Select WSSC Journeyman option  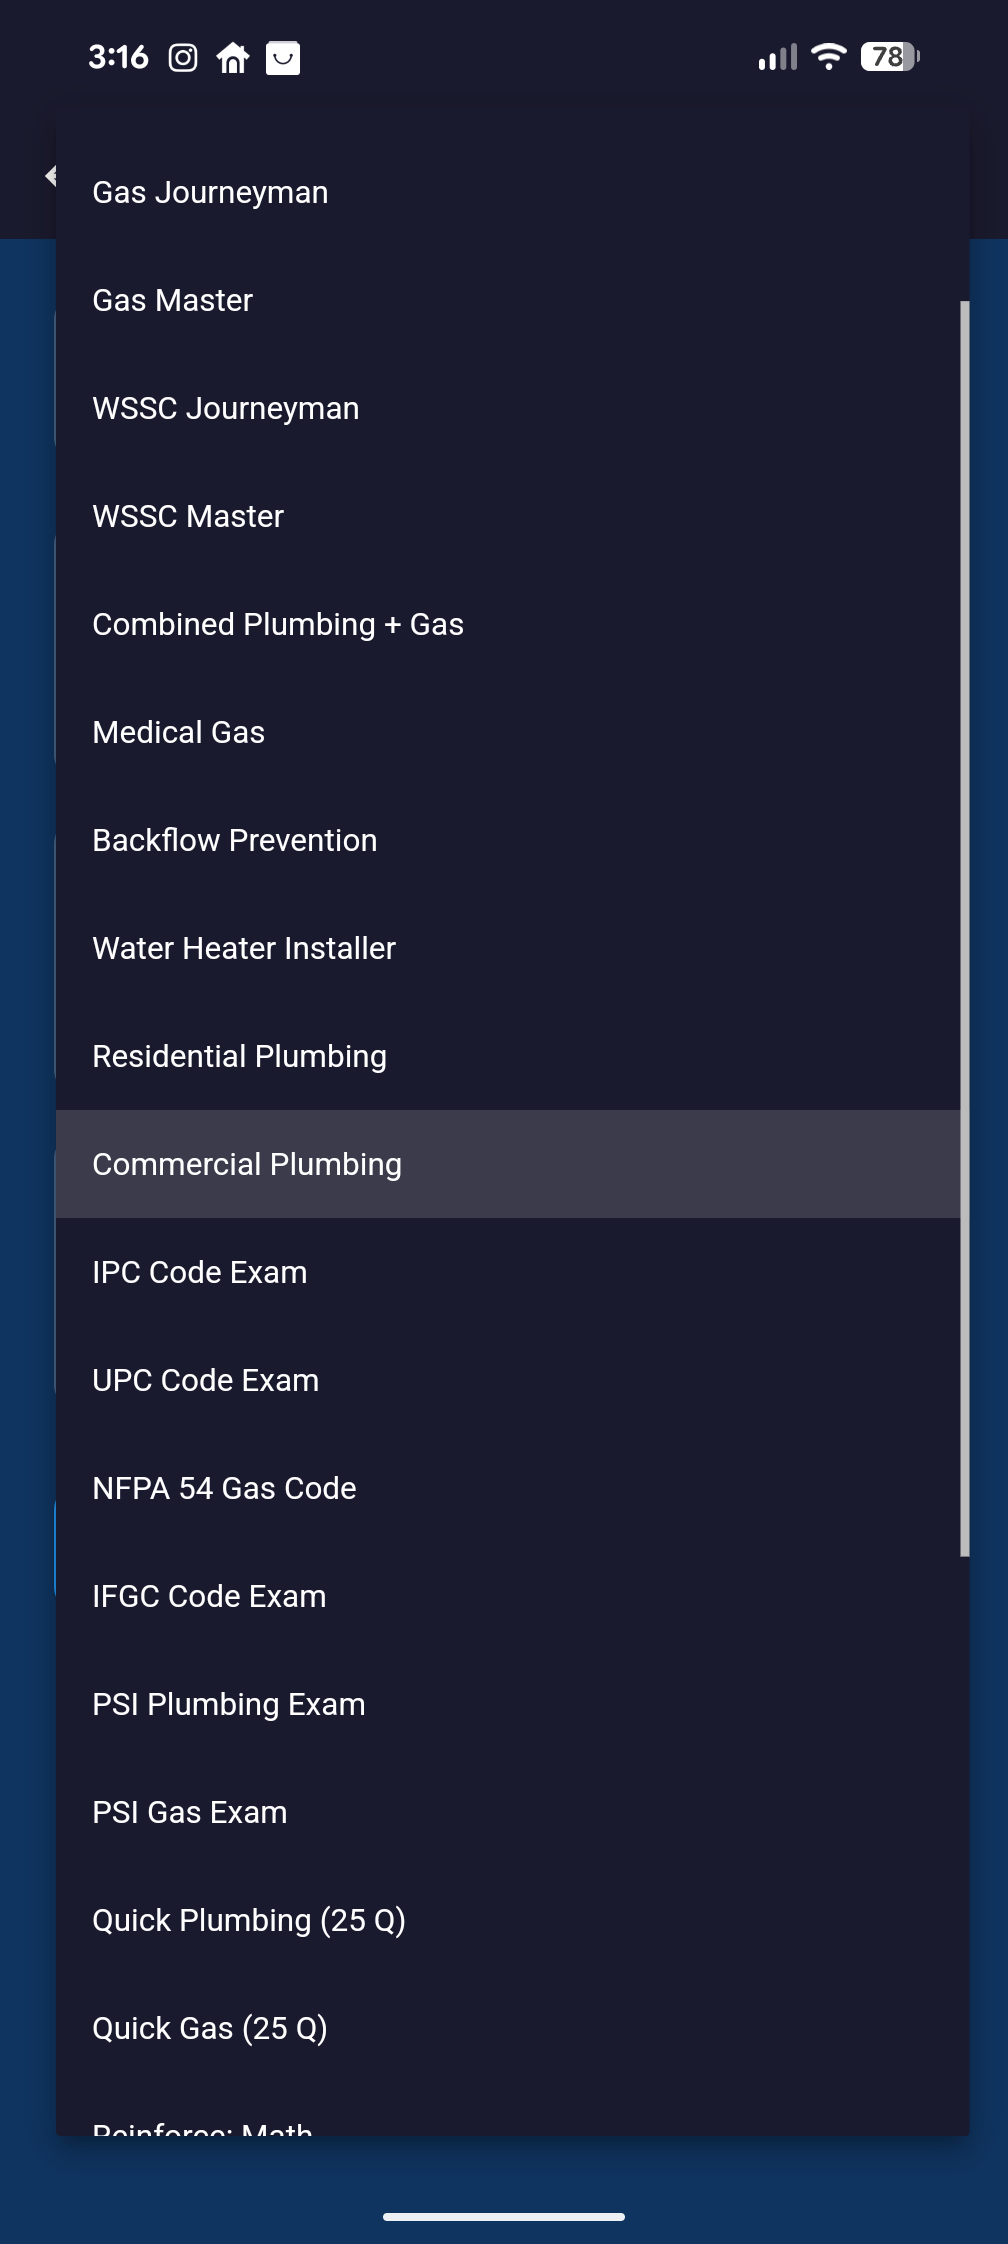coord(226,408)
